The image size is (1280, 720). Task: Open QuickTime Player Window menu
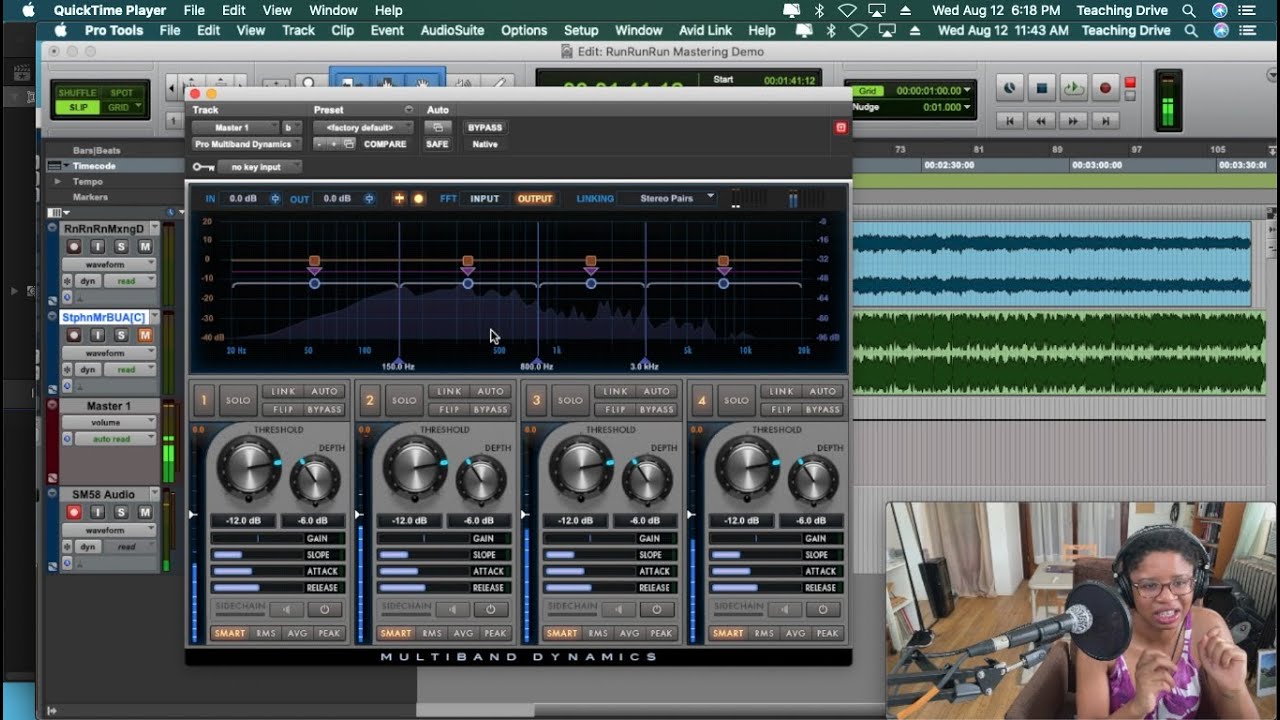click(x=333, y=10)
